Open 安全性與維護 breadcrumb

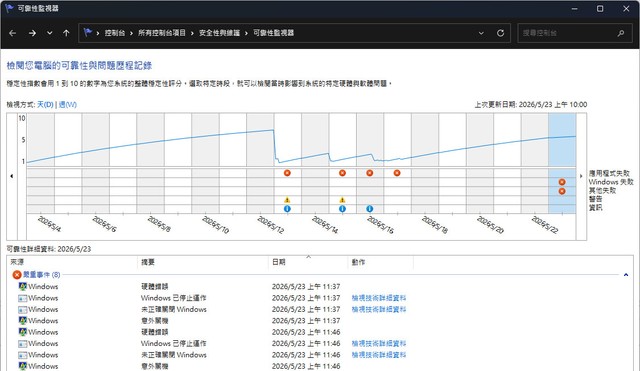click(219, 33)
